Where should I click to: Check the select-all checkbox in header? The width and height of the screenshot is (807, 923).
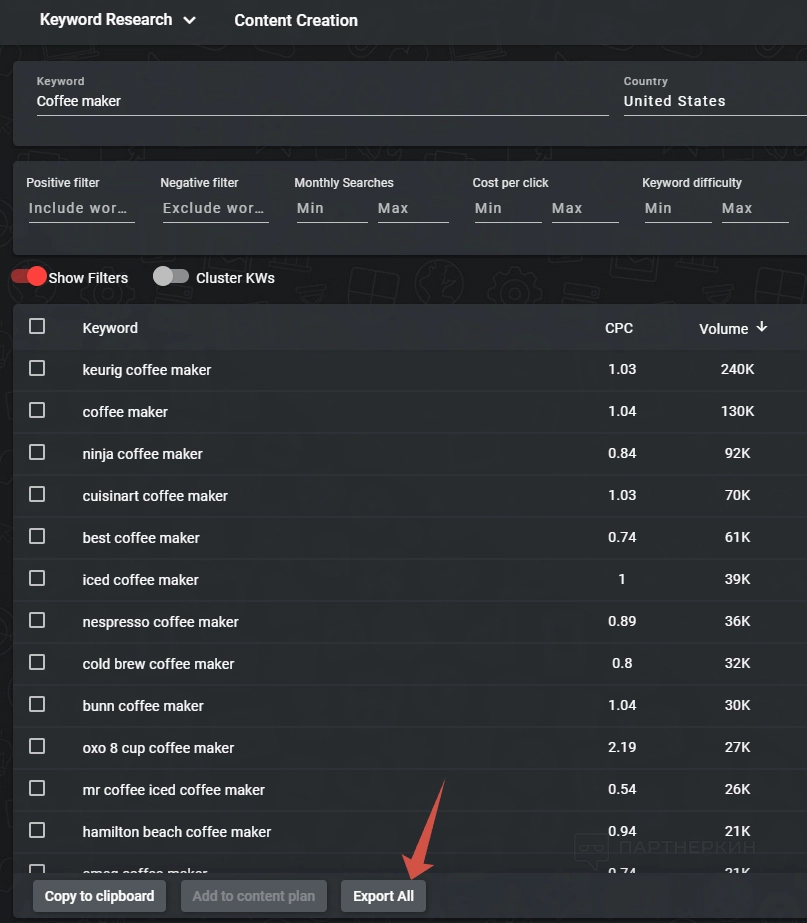point(37,326)
